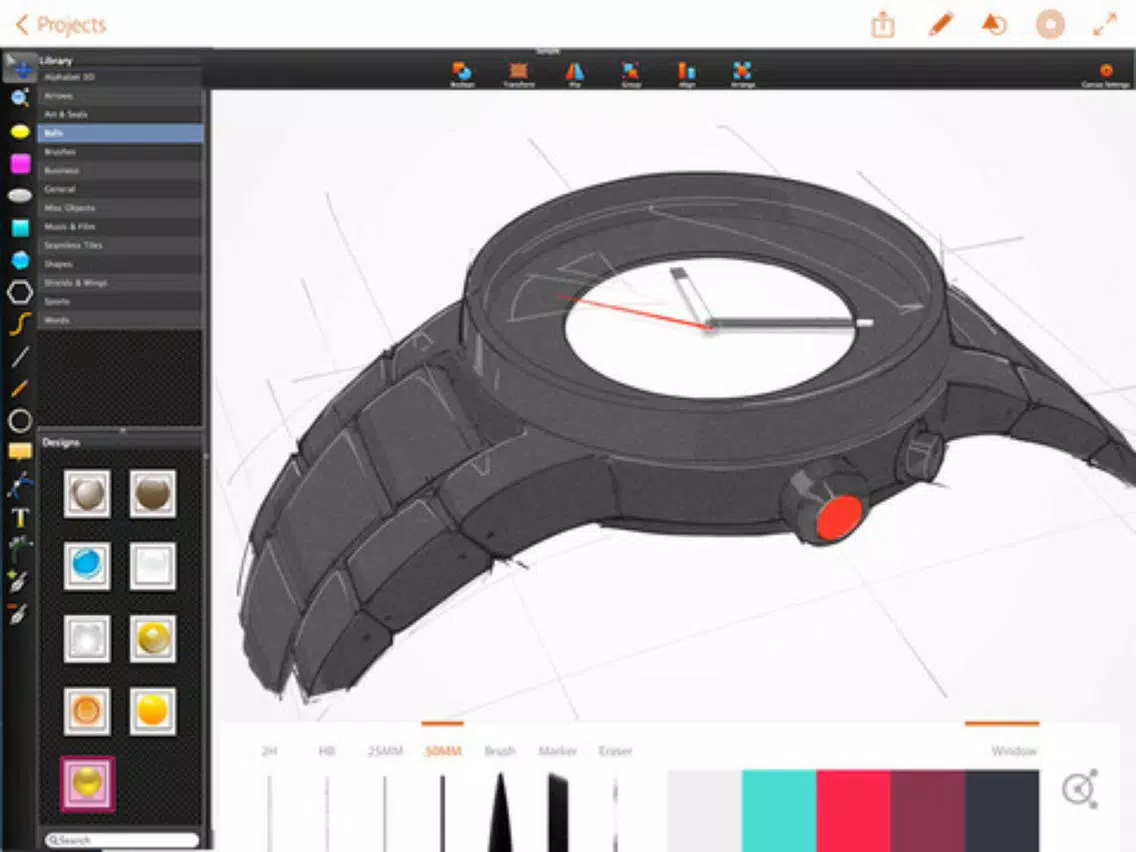Pick the yellow ellipse shape tool
1136x852 pixels.
click(x=20, y=132)
